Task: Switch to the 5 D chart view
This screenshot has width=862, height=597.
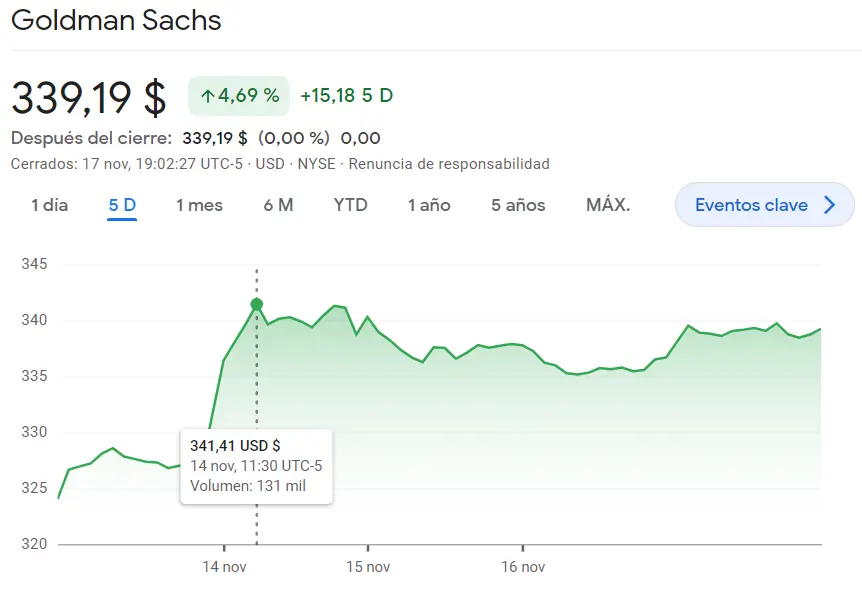Action: coord(120,204)
